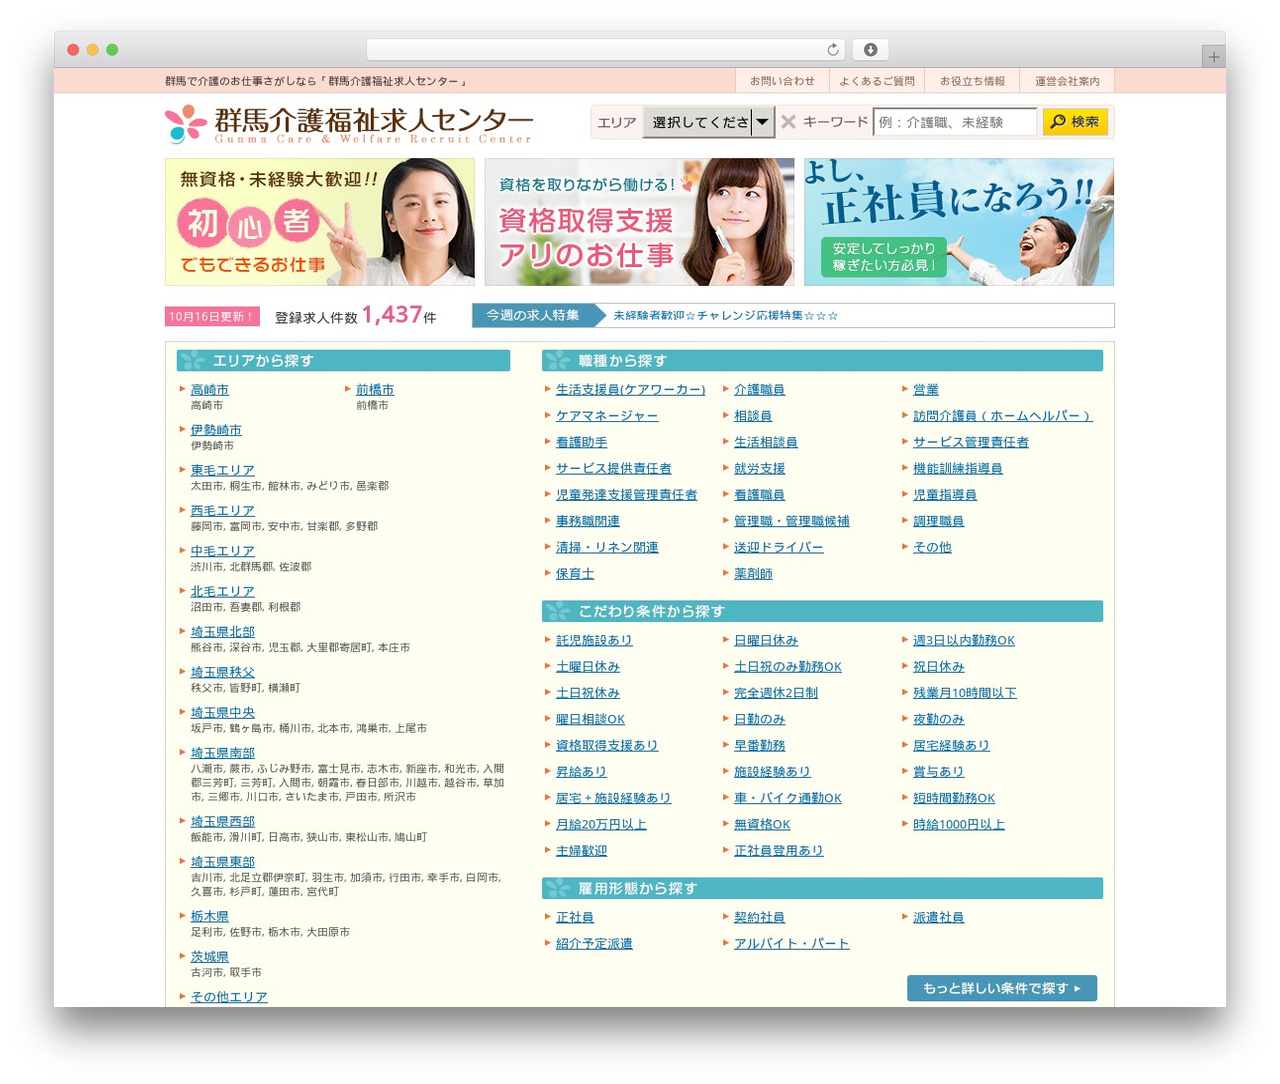Filter by 主婦歓迎 condition
Viewport: 1280px width, 1084px height.
pyautogui.click(x=581, y=850)
